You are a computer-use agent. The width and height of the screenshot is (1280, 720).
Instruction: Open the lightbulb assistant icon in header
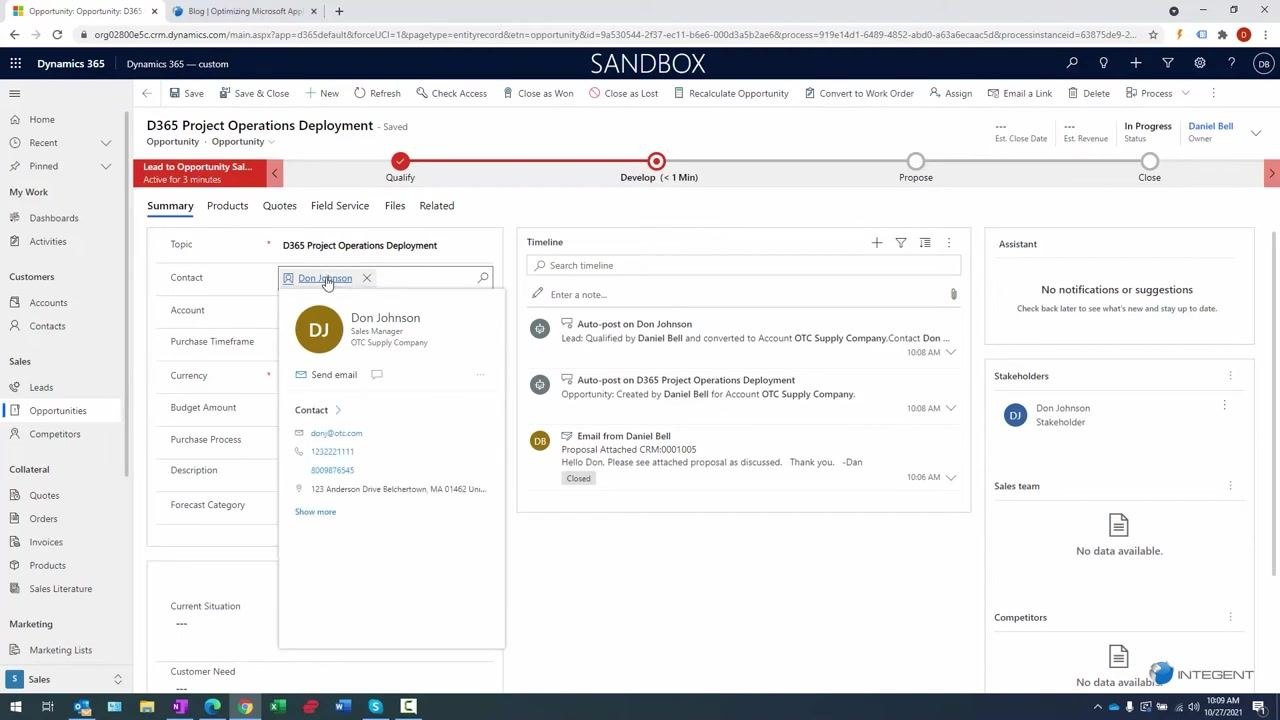tap(1103, 63)
